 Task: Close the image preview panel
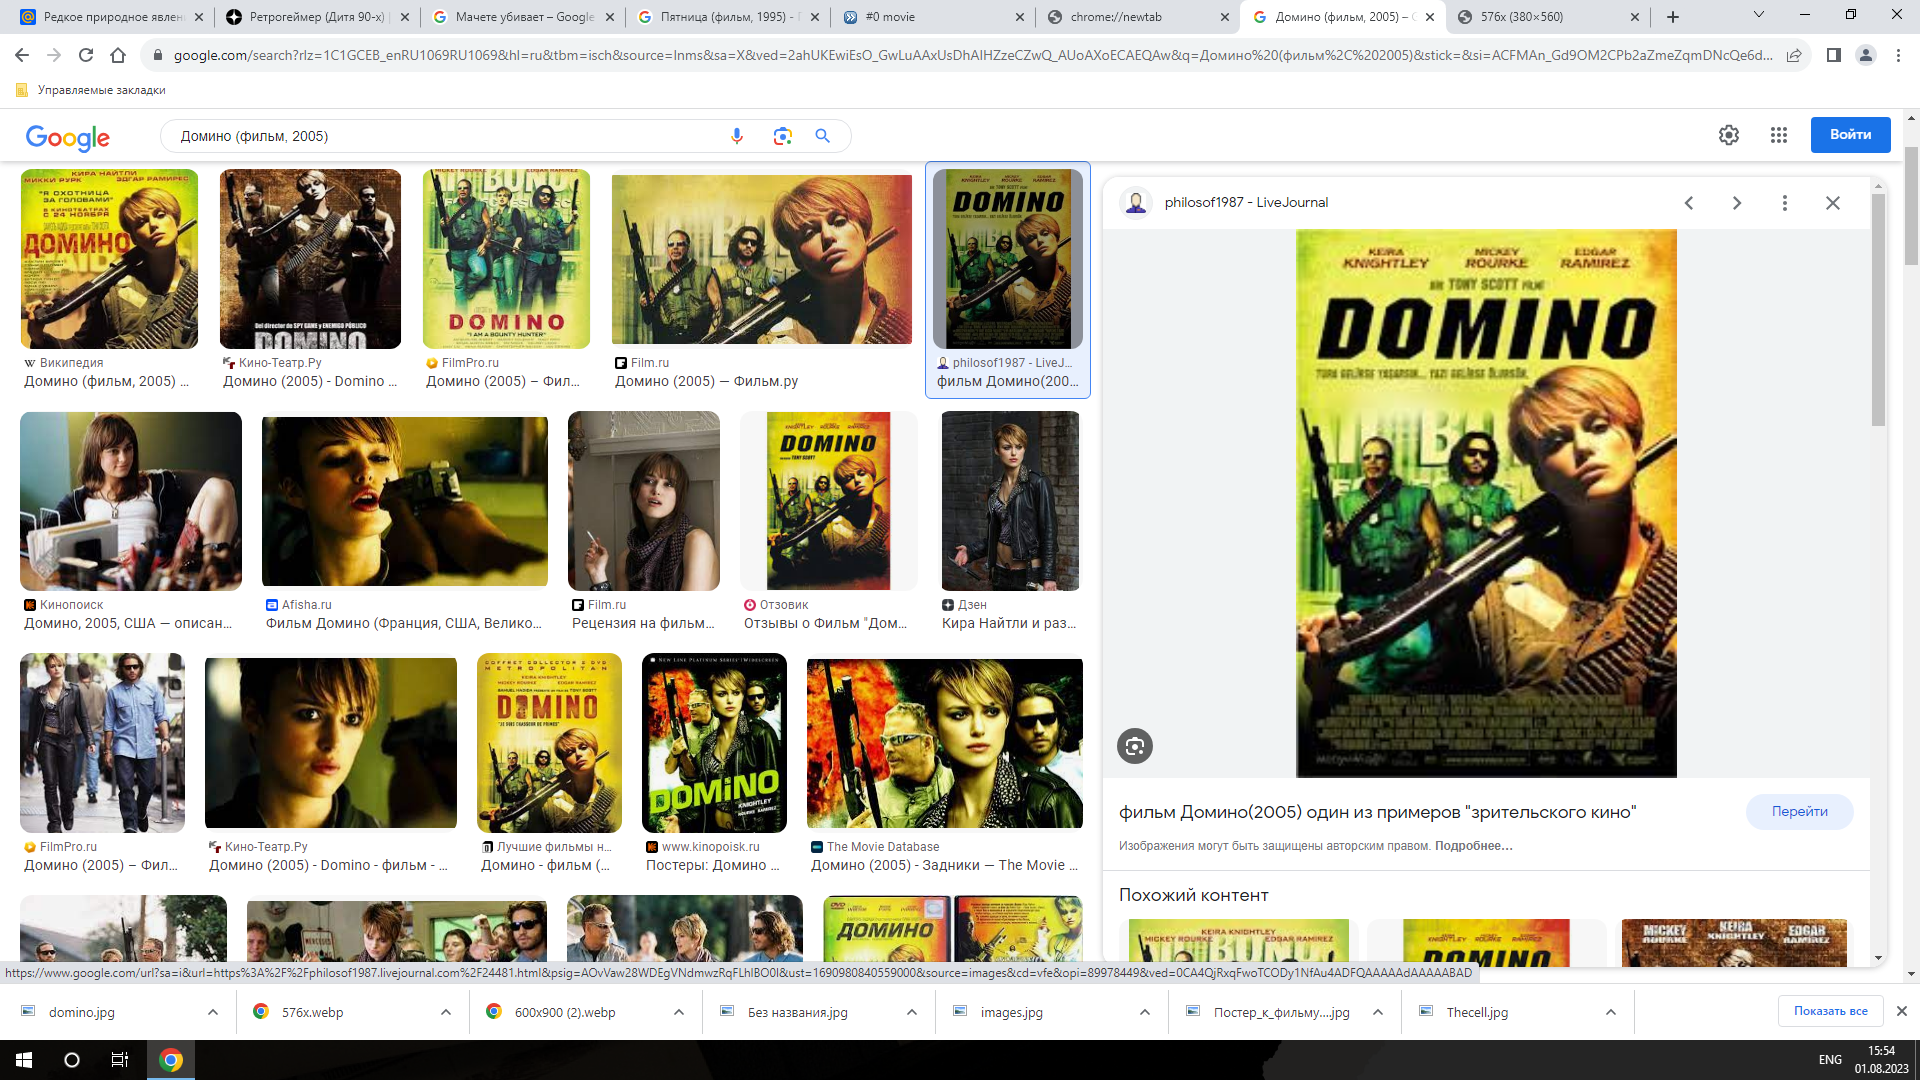pos(1833,203)
